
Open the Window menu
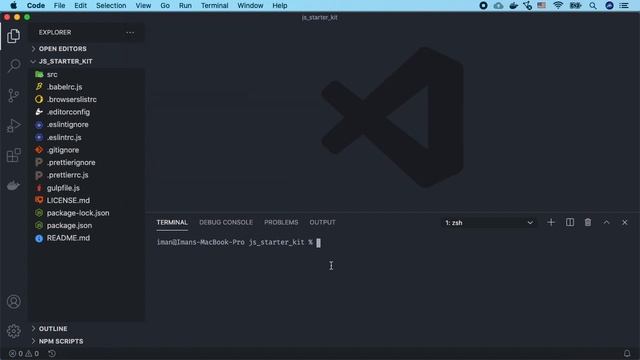(250, 6)
